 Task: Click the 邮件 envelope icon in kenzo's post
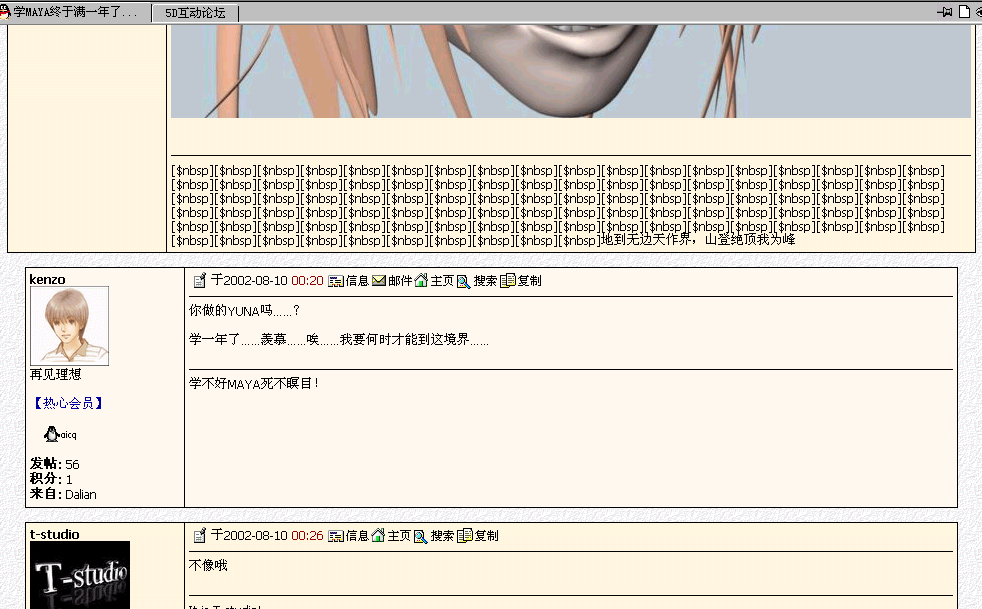[x=379, y=281]
